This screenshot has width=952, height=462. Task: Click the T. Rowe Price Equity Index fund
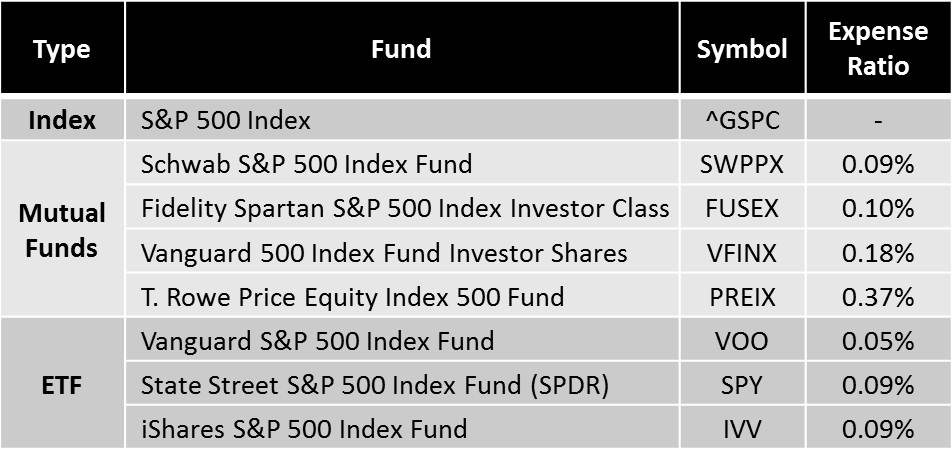point(352,297)
